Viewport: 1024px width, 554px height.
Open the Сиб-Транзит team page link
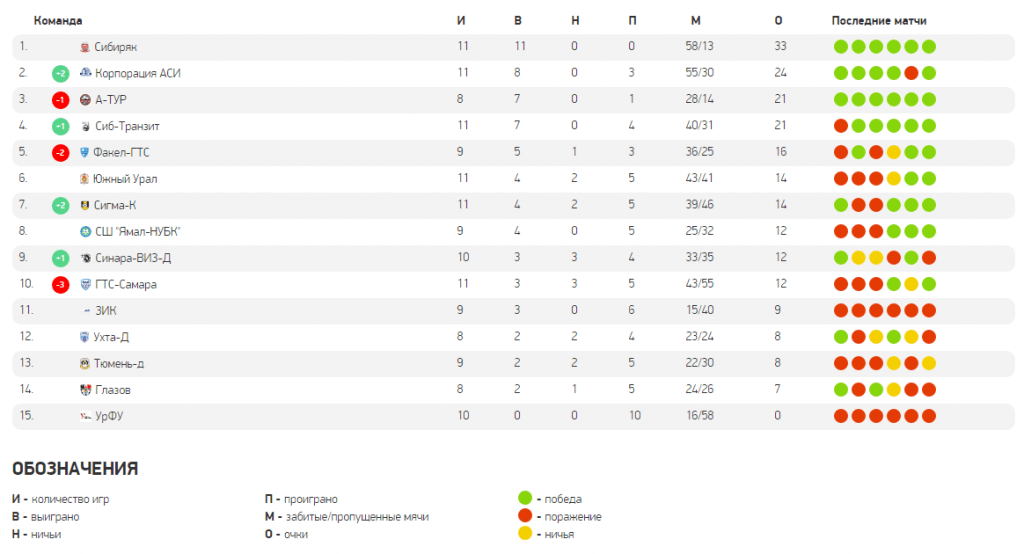tap(127, 126)
